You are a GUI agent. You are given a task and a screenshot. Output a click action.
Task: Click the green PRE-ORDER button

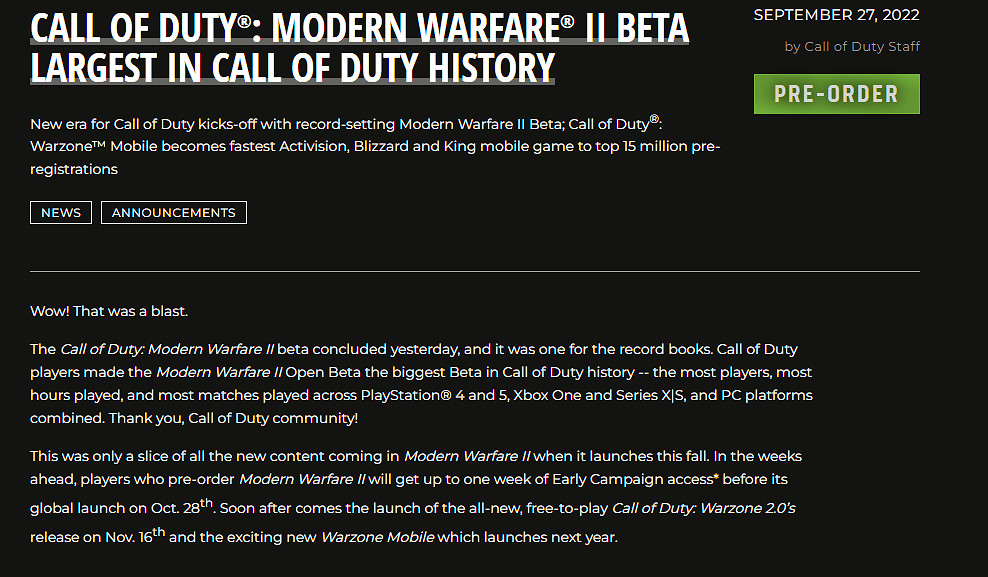pos(836,94)
